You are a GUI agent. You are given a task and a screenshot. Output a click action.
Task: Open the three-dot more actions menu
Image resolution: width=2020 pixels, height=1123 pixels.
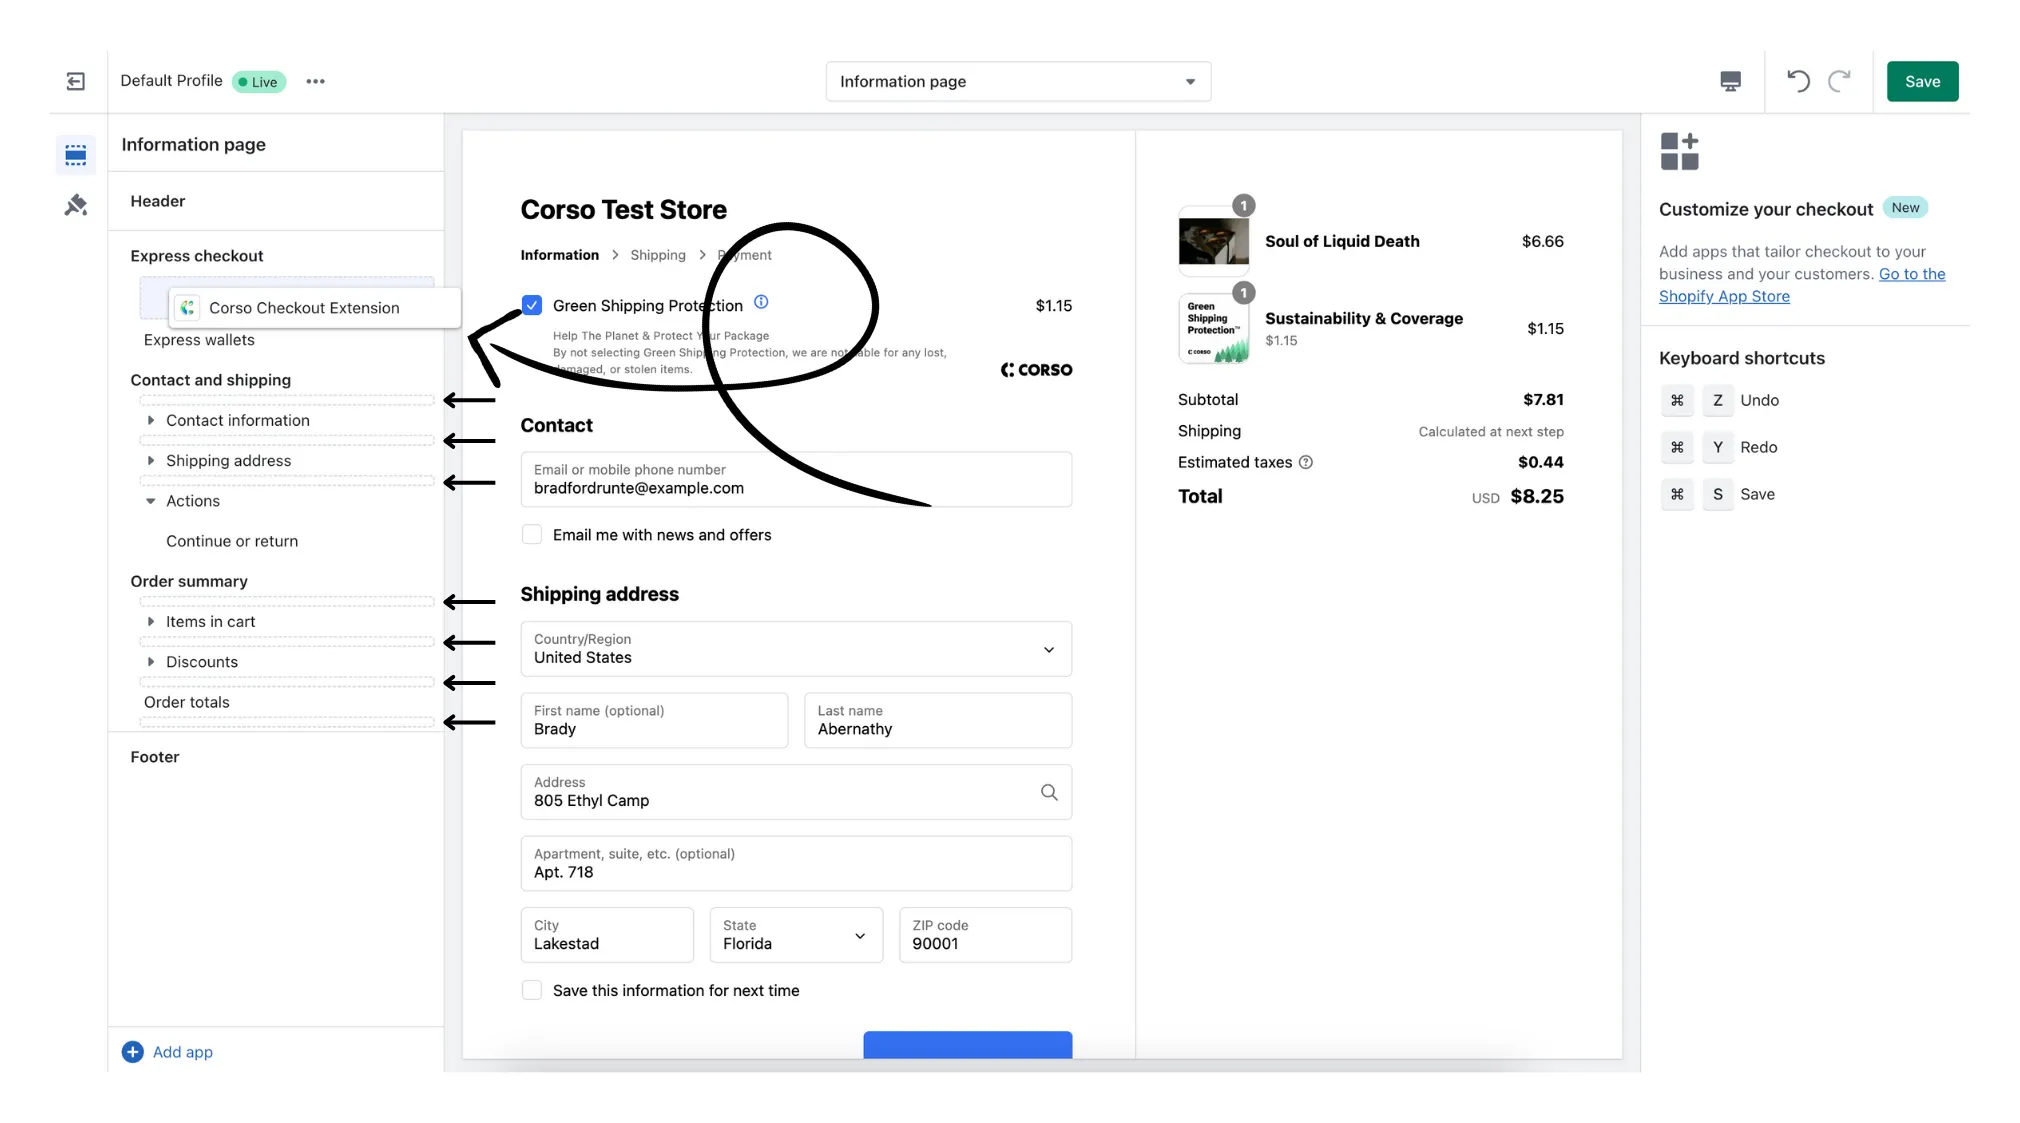316,81
